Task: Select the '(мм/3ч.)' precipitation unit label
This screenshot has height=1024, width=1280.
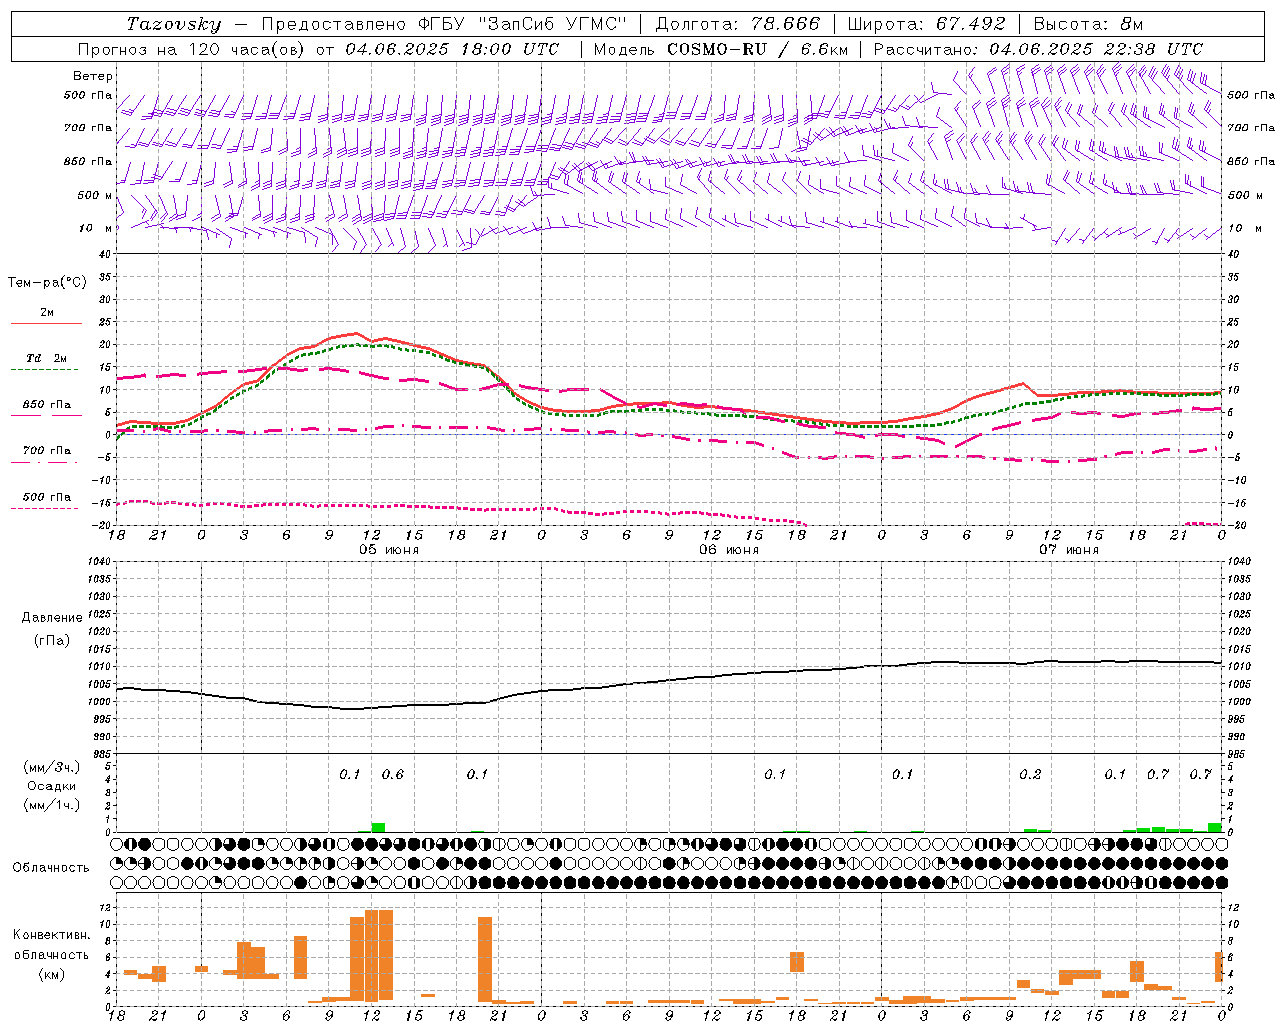Action: click(52, 767)
